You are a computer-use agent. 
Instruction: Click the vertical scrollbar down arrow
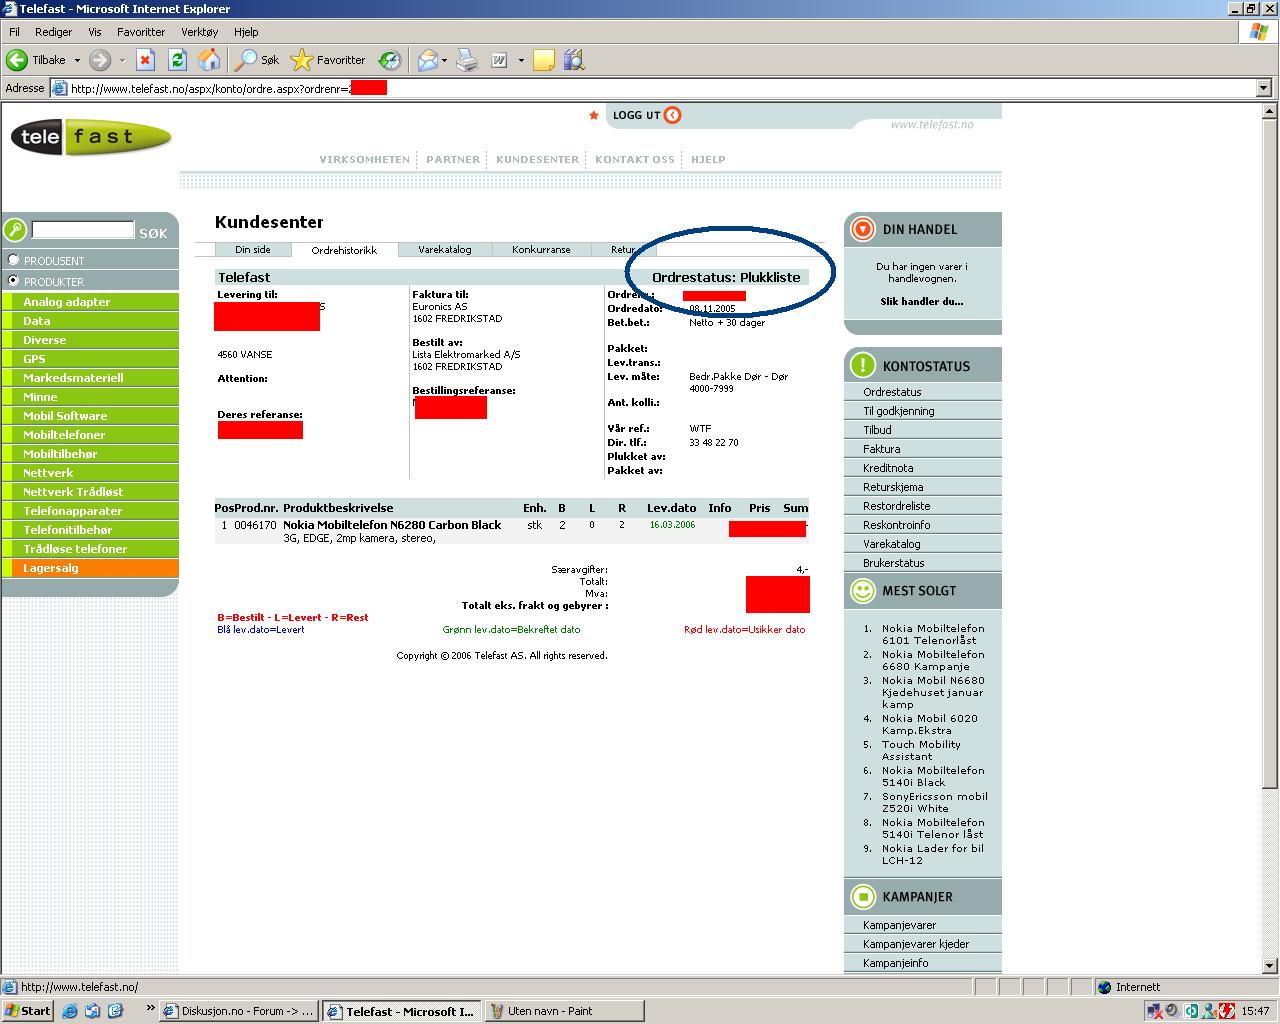1270,966
